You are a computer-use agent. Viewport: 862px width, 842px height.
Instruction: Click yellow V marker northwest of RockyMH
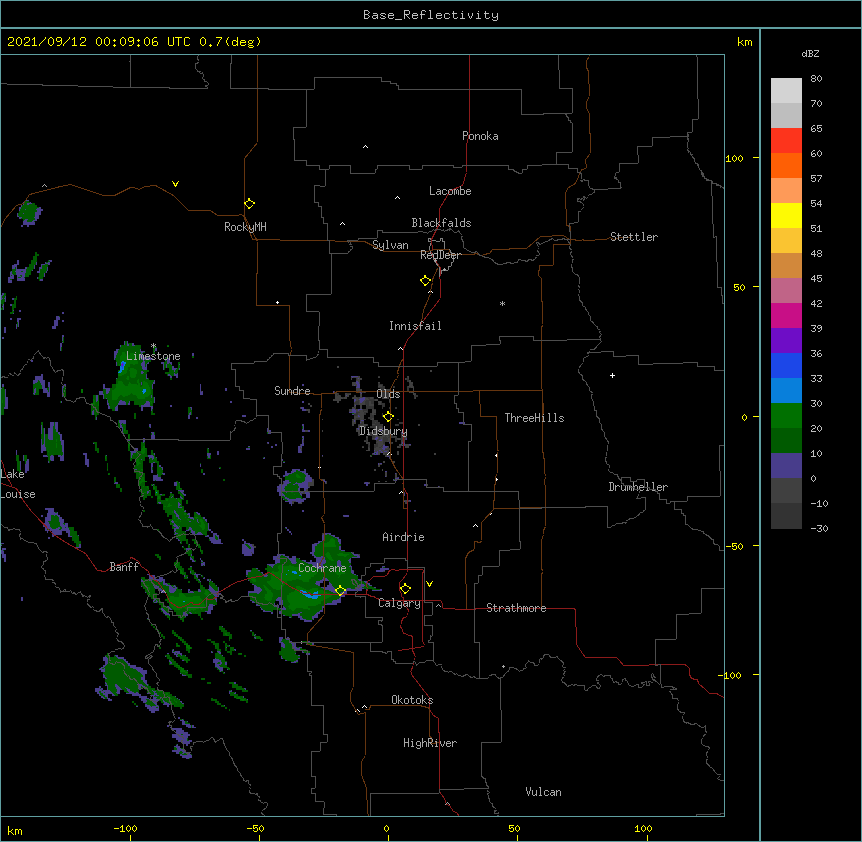tap(175, 184)
